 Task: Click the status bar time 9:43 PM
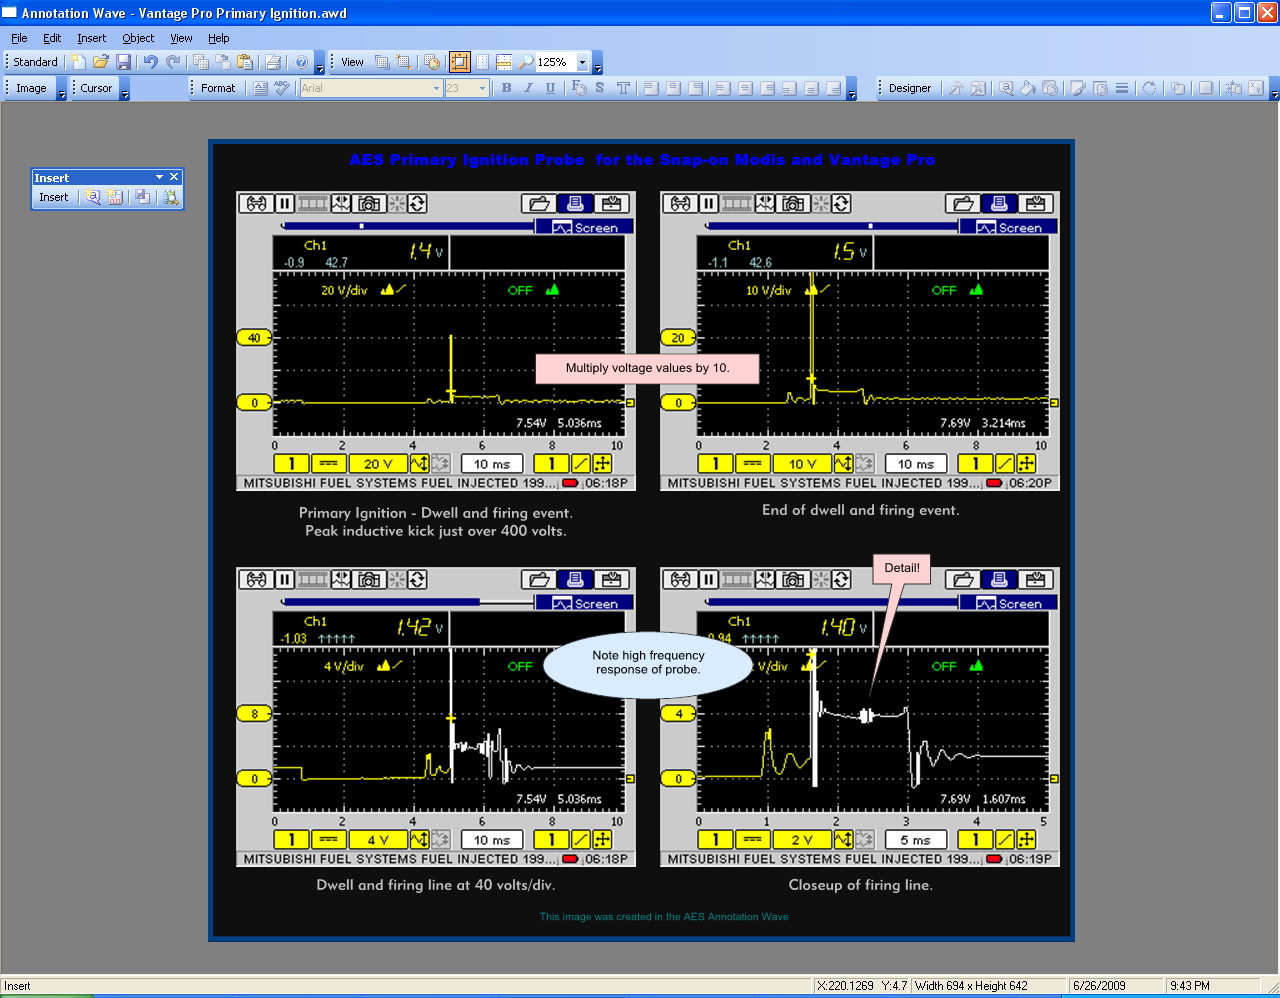[1190, 986]
